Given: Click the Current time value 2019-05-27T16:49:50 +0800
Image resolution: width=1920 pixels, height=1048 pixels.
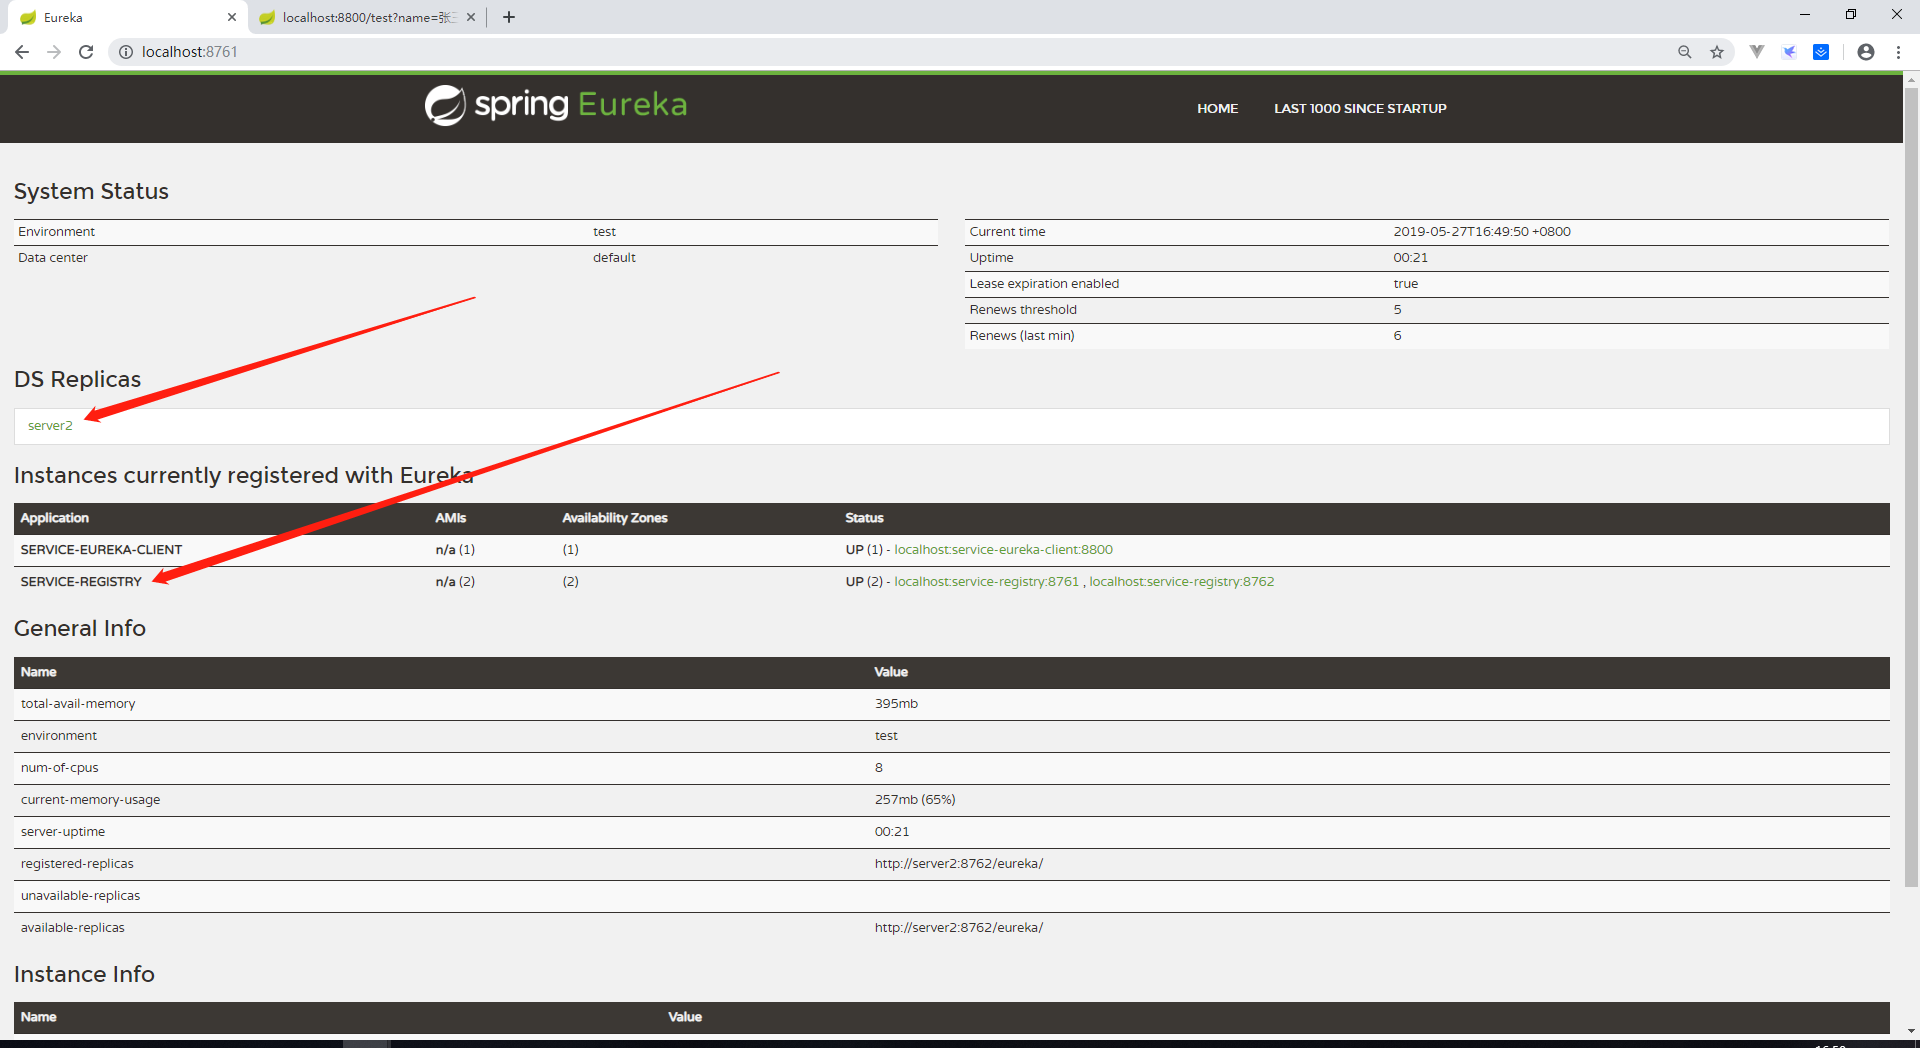Looking at the screenshot, I should pos(1482,232).
